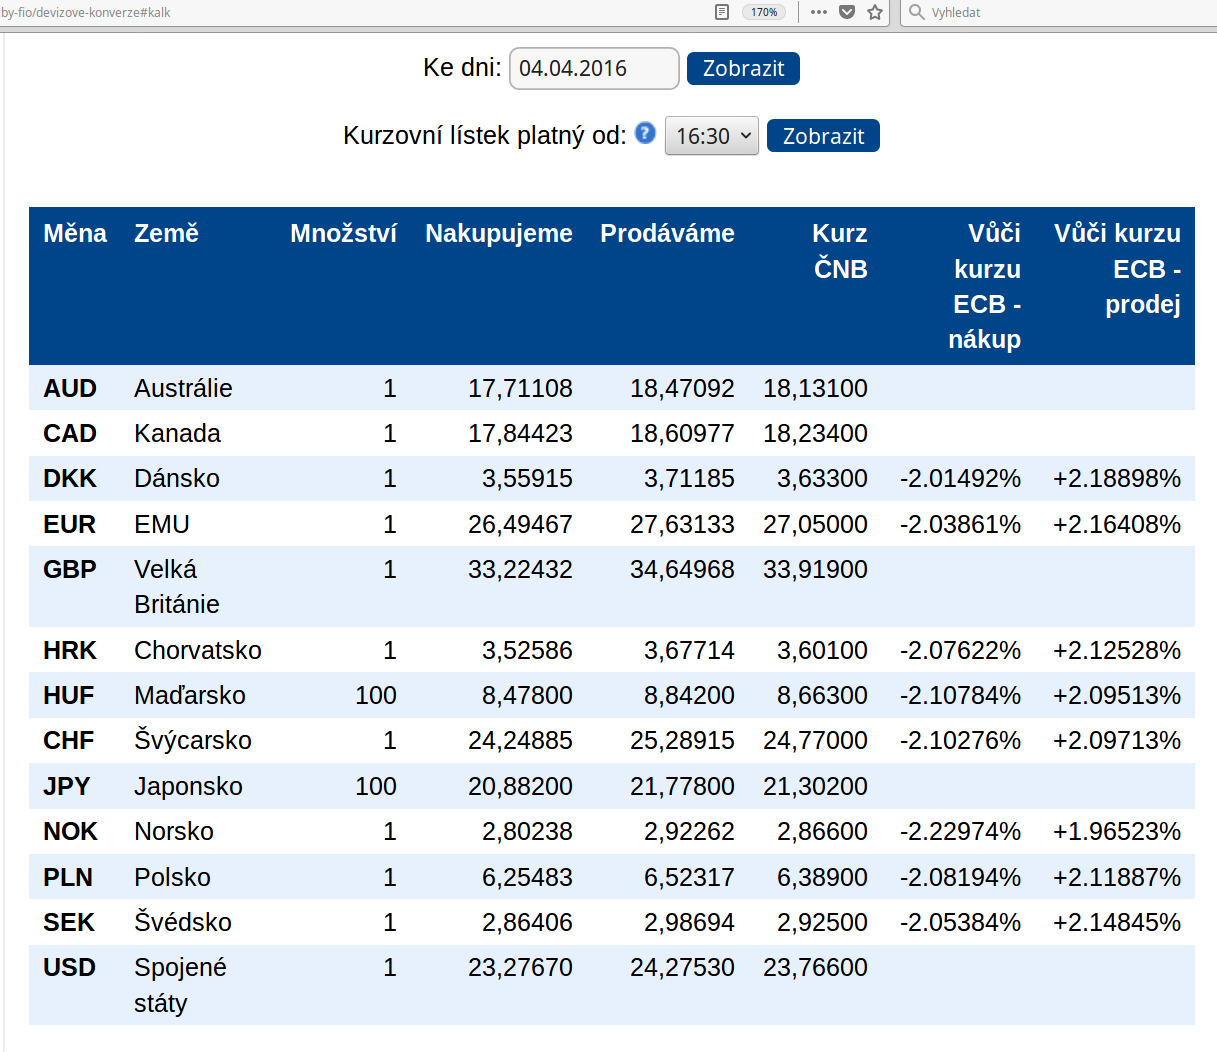Click USD buy rate 23,27670
Image resolution: width=1217 pixels, height=1052 pixels.
520,967
